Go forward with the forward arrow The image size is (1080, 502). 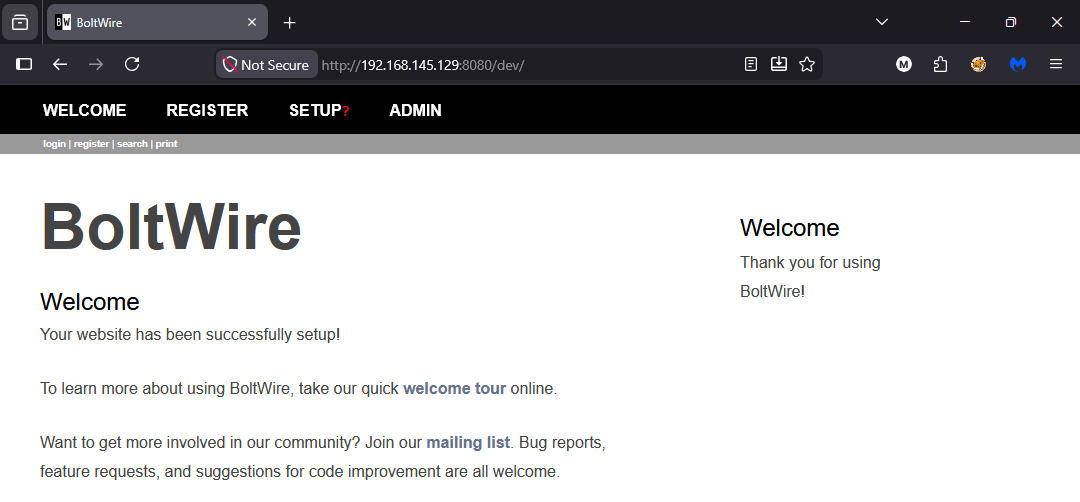point(96,64)
